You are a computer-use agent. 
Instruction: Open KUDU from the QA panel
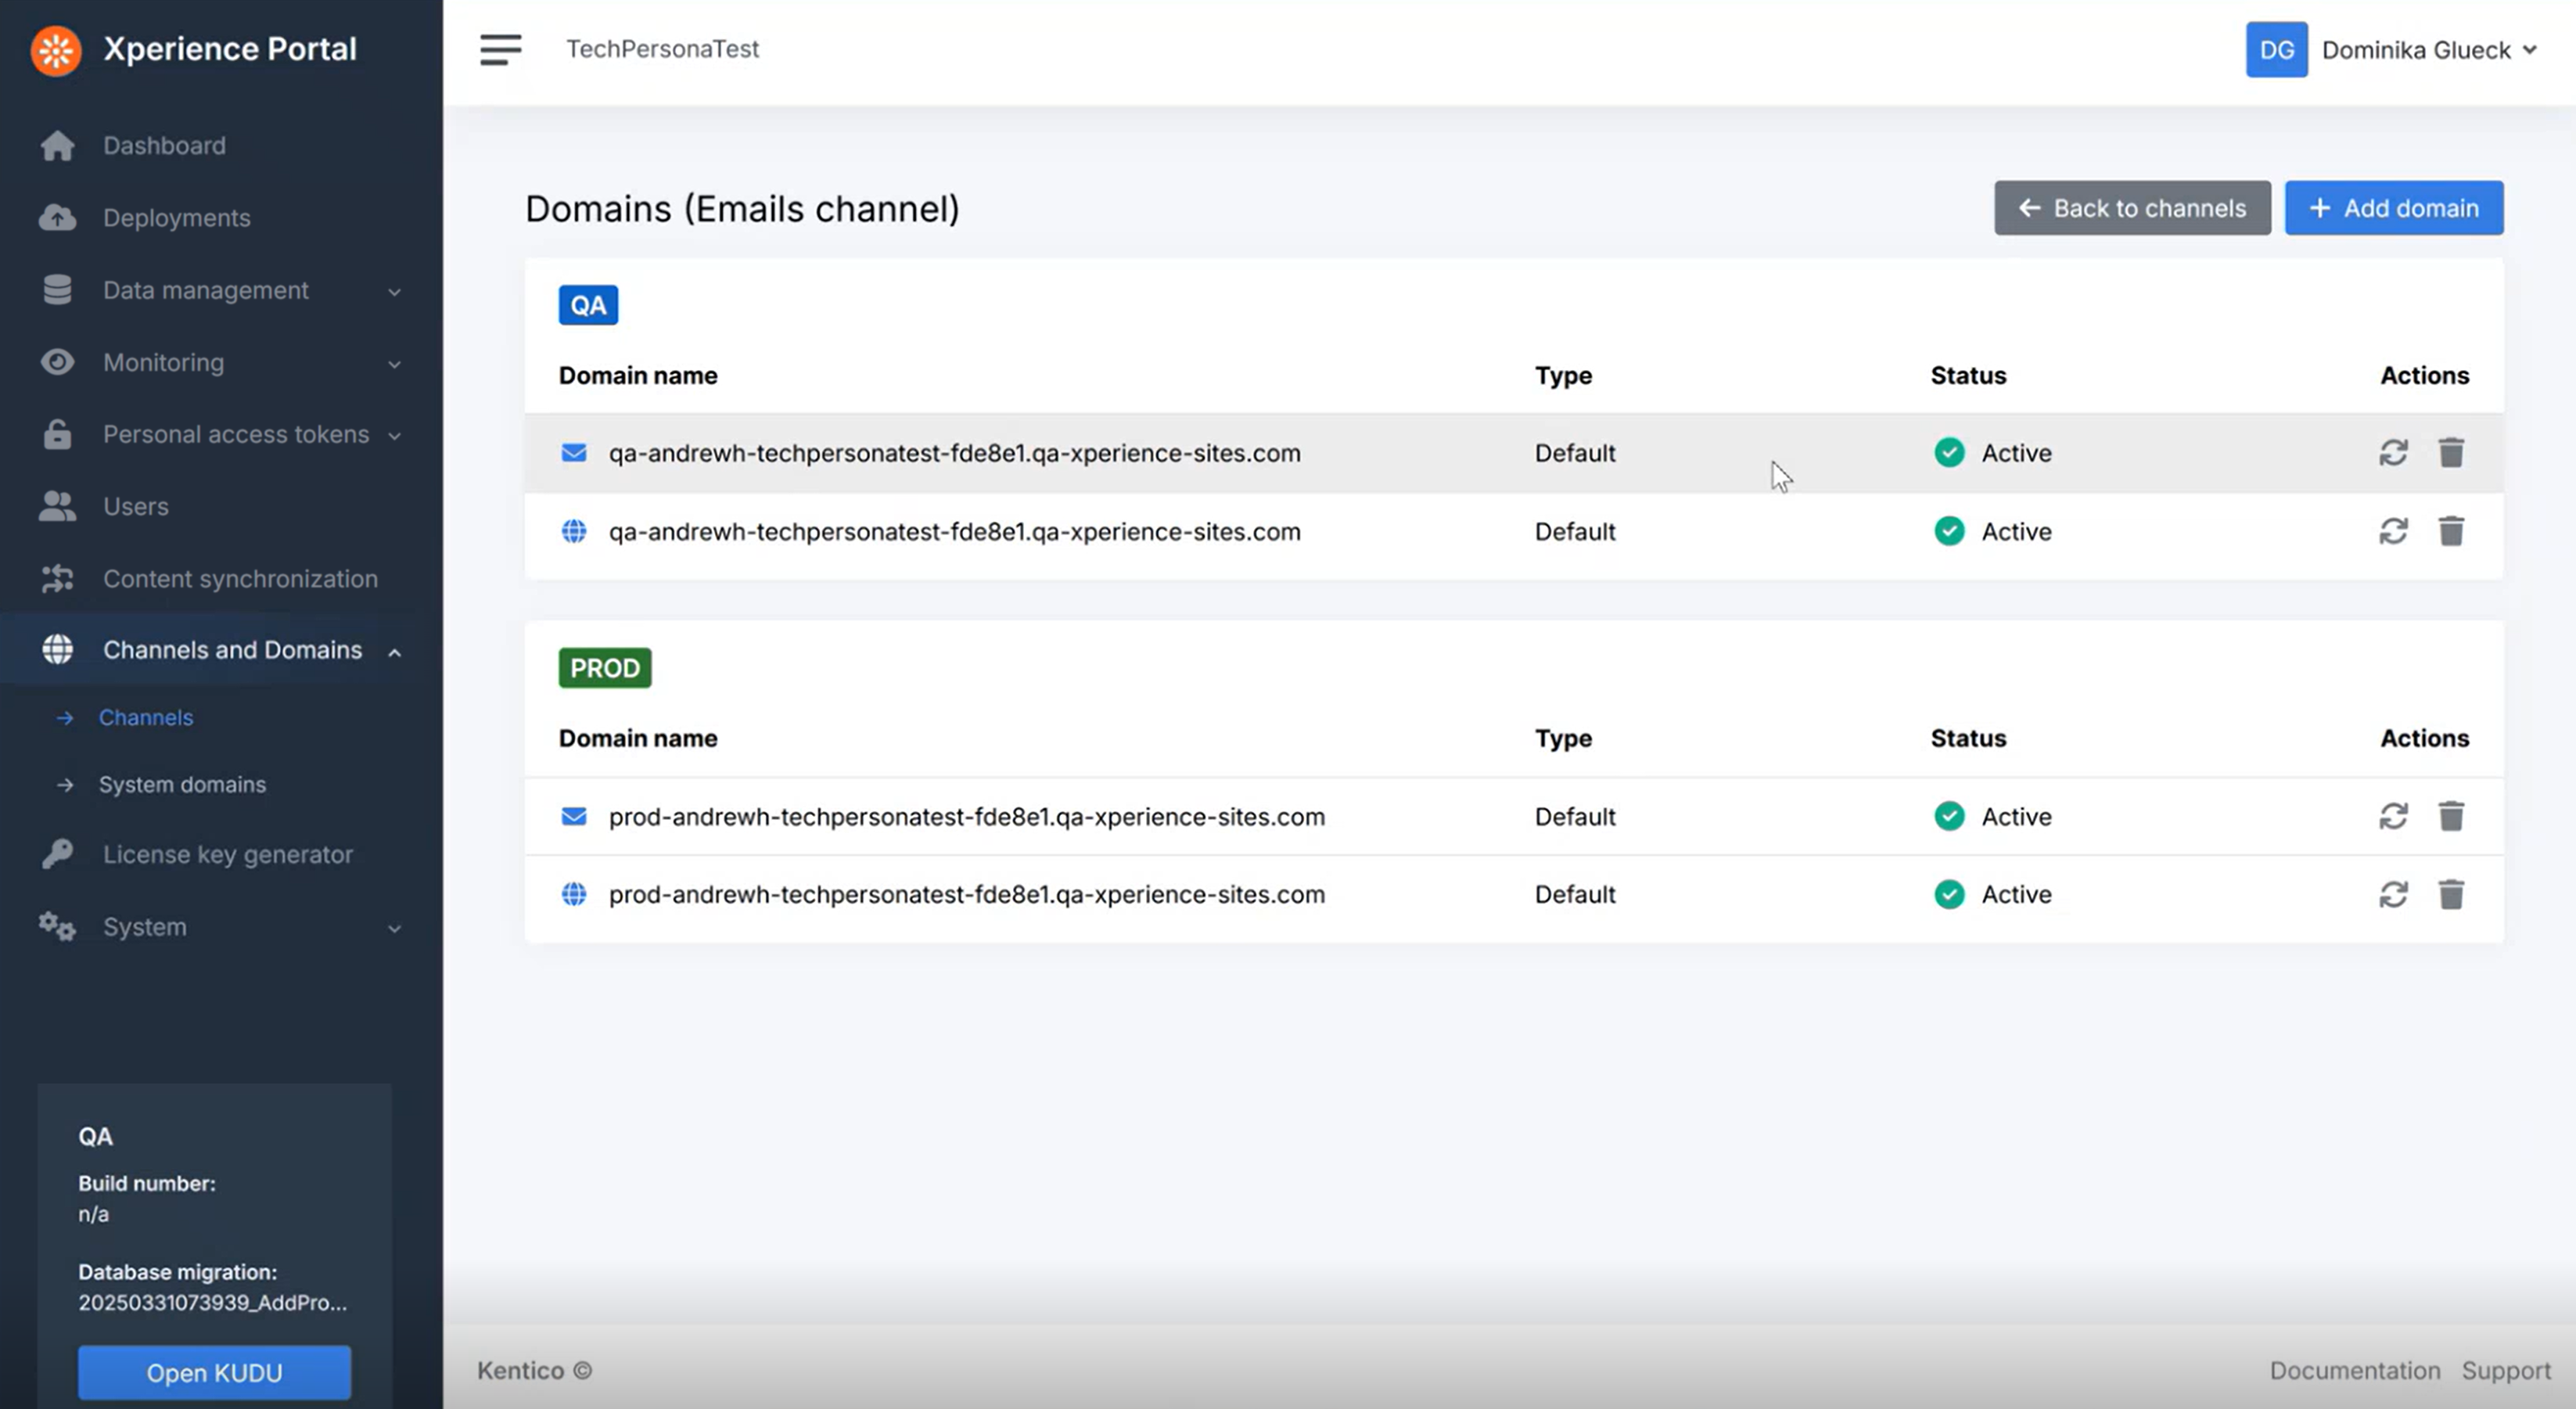(214, 1372)
